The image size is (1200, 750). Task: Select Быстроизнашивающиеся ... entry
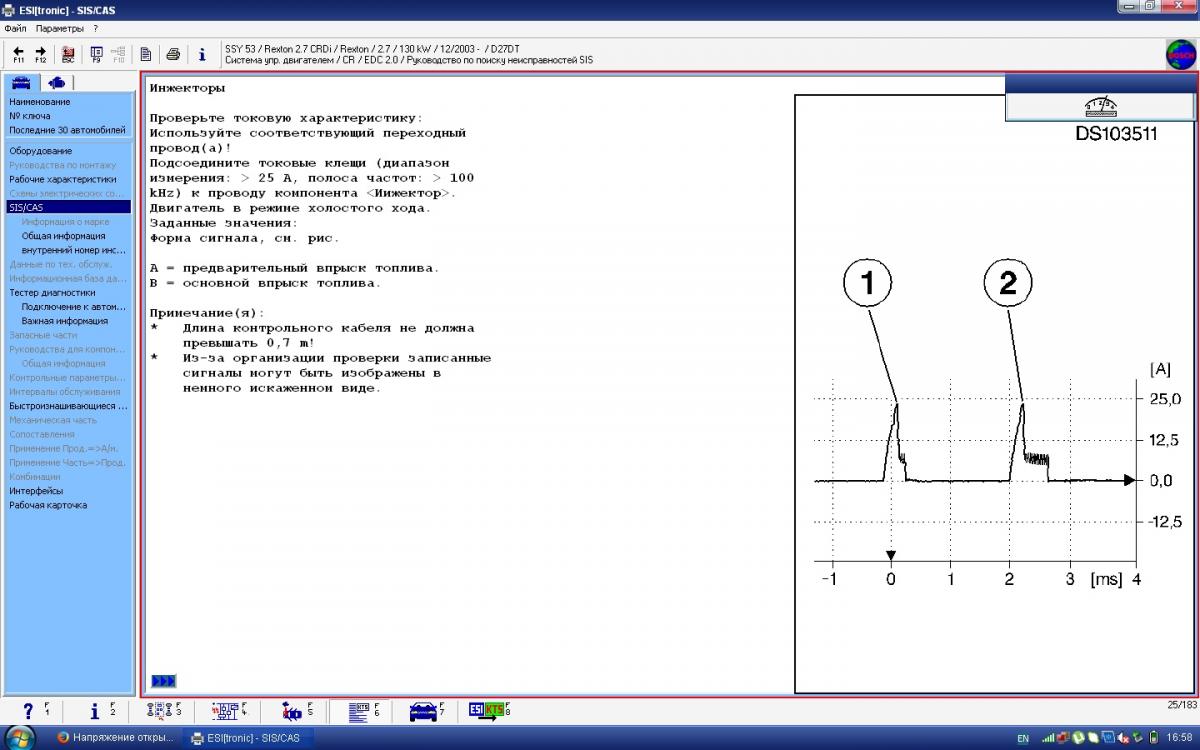[x=68, y=406]
